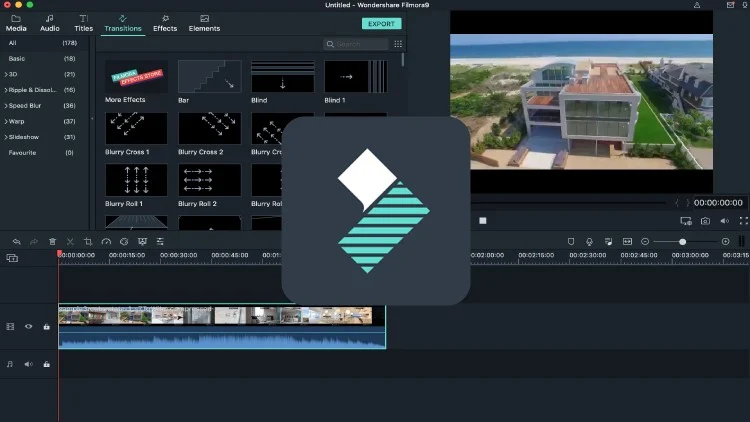Click the EXPORT button
750x422 pixels.
click(x=381, y=23)
